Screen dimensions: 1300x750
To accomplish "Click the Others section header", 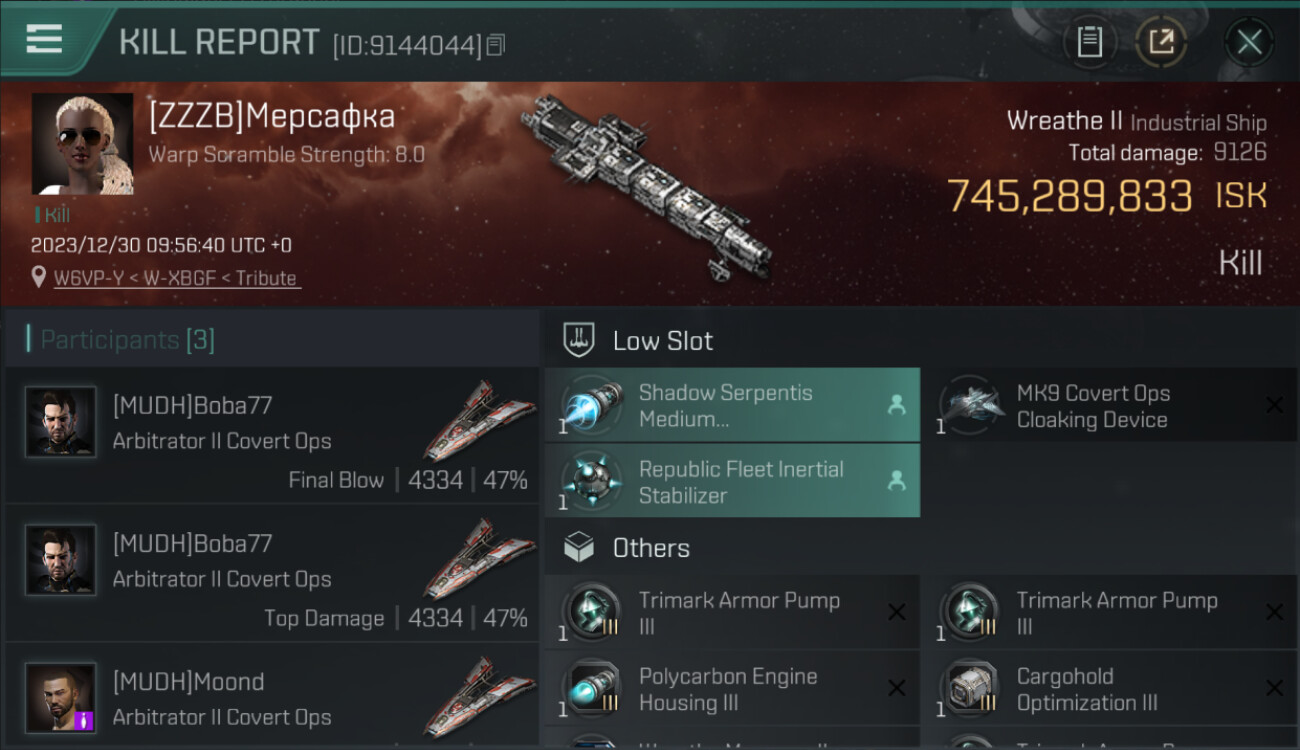I will [x=650, y=548].
